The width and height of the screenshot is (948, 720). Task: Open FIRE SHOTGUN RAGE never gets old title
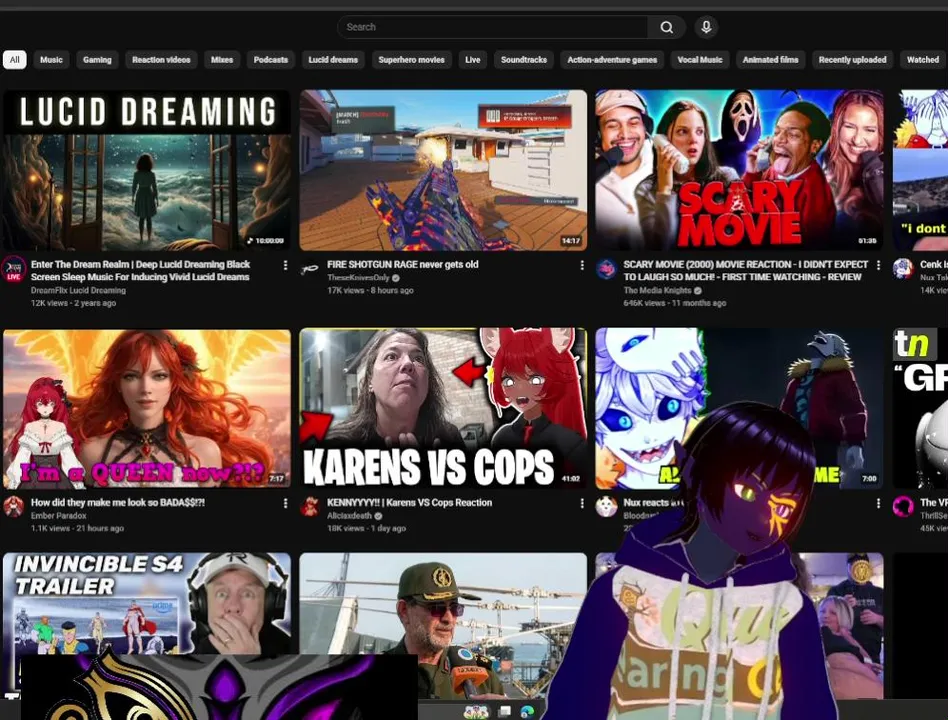click(403, 265)
